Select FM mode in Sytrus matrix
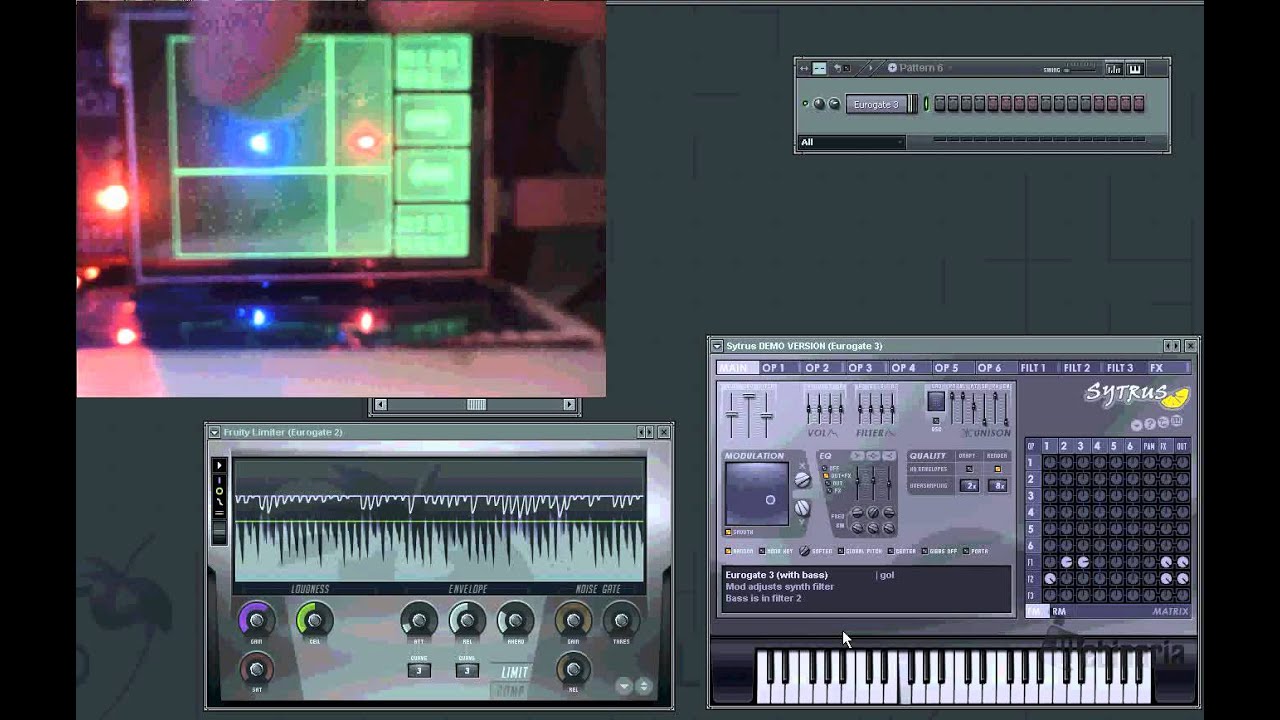The image size is (1280, 720). (1037, 611)
